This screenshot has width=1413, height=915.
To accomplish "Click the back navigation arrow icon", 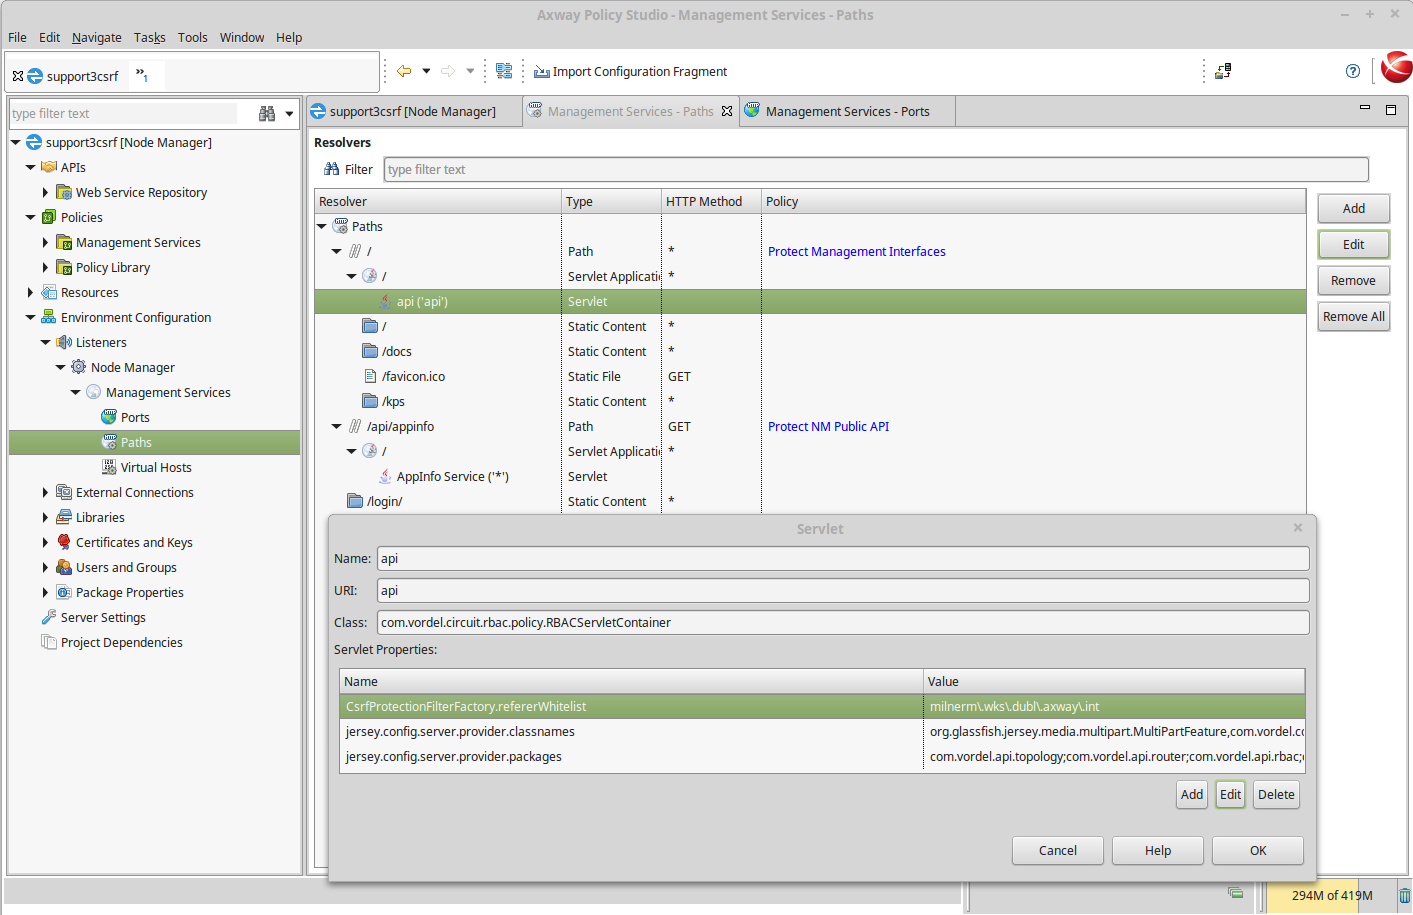I will [404, 71].
